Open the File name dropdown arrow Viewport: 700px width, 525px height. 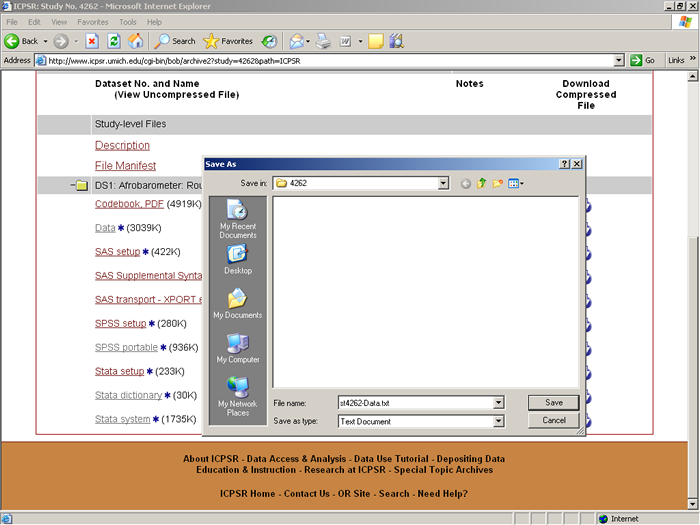(499, 403)
